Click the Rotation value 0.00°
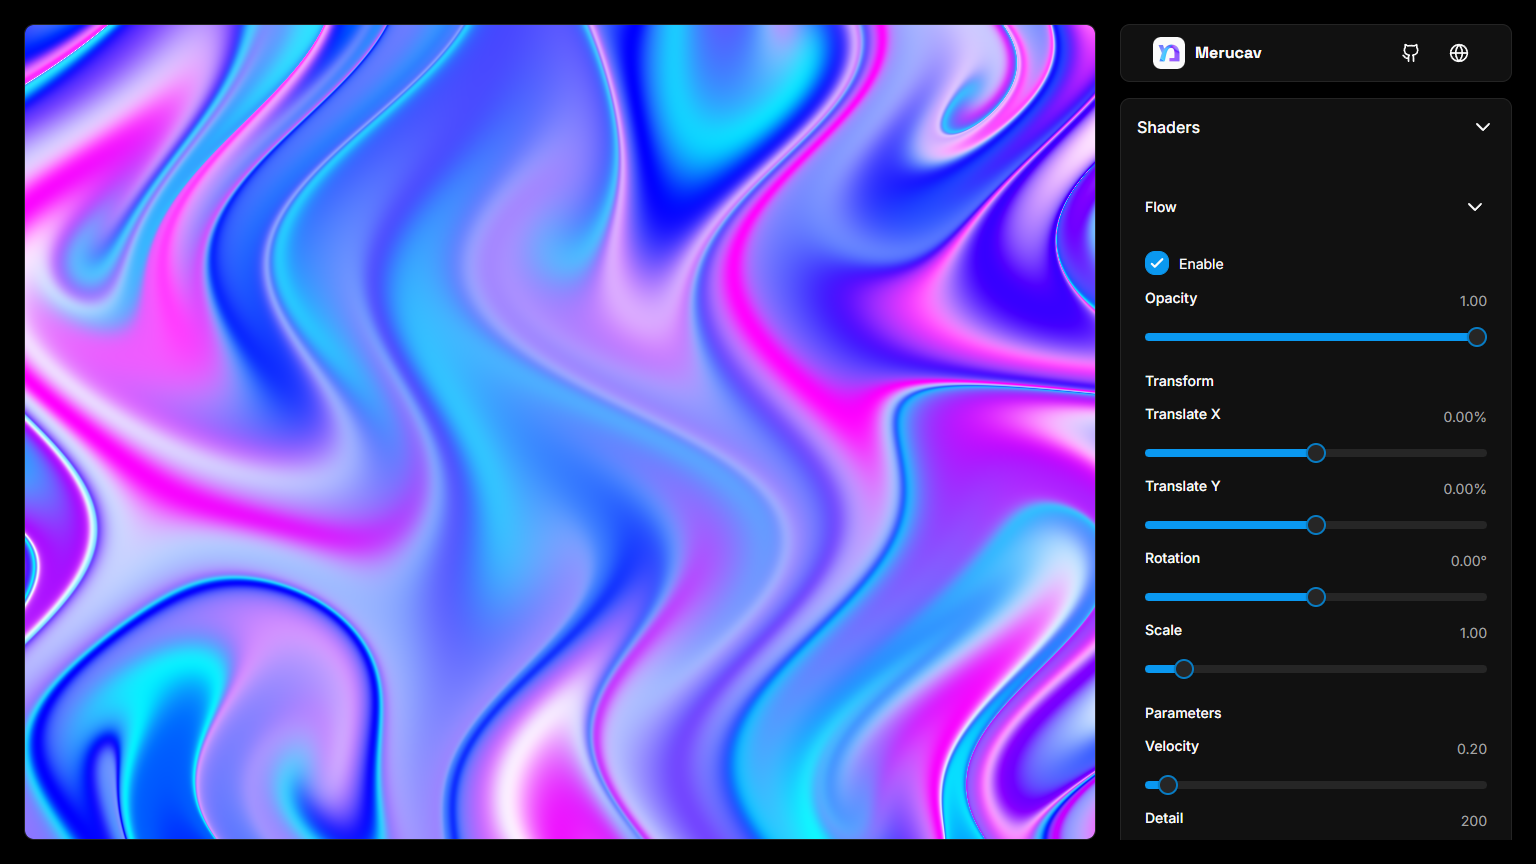This screenshot has width=1536, height=864. (x=1468, y=561)
